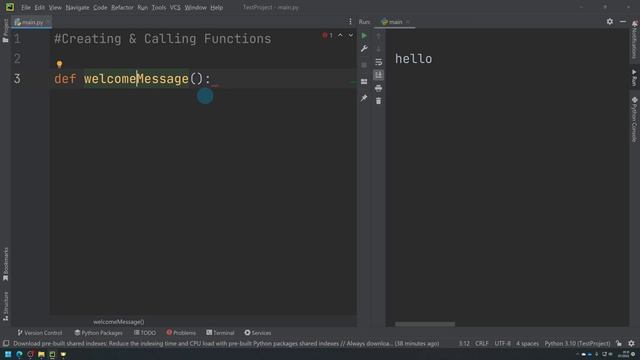Viewport: 640px width, 360px height.
Task: Open editor tabs options three-dot menu
Action: [x=350, y=22]
